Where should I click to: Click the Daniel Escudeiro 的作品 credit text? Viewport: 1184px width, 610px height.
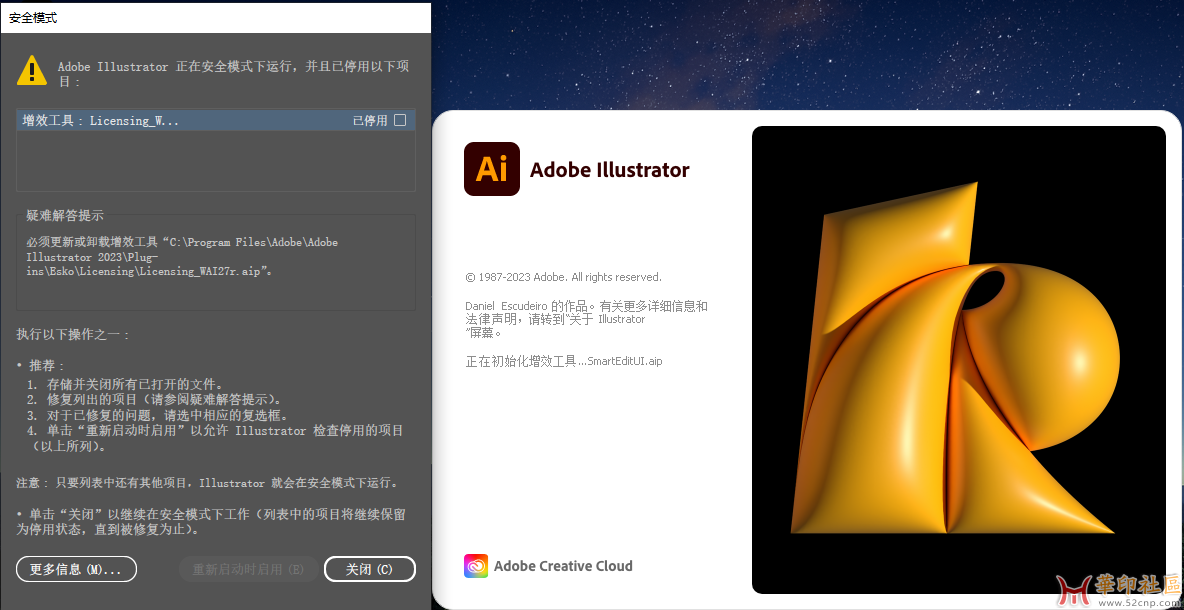click(x=587, y=319)
